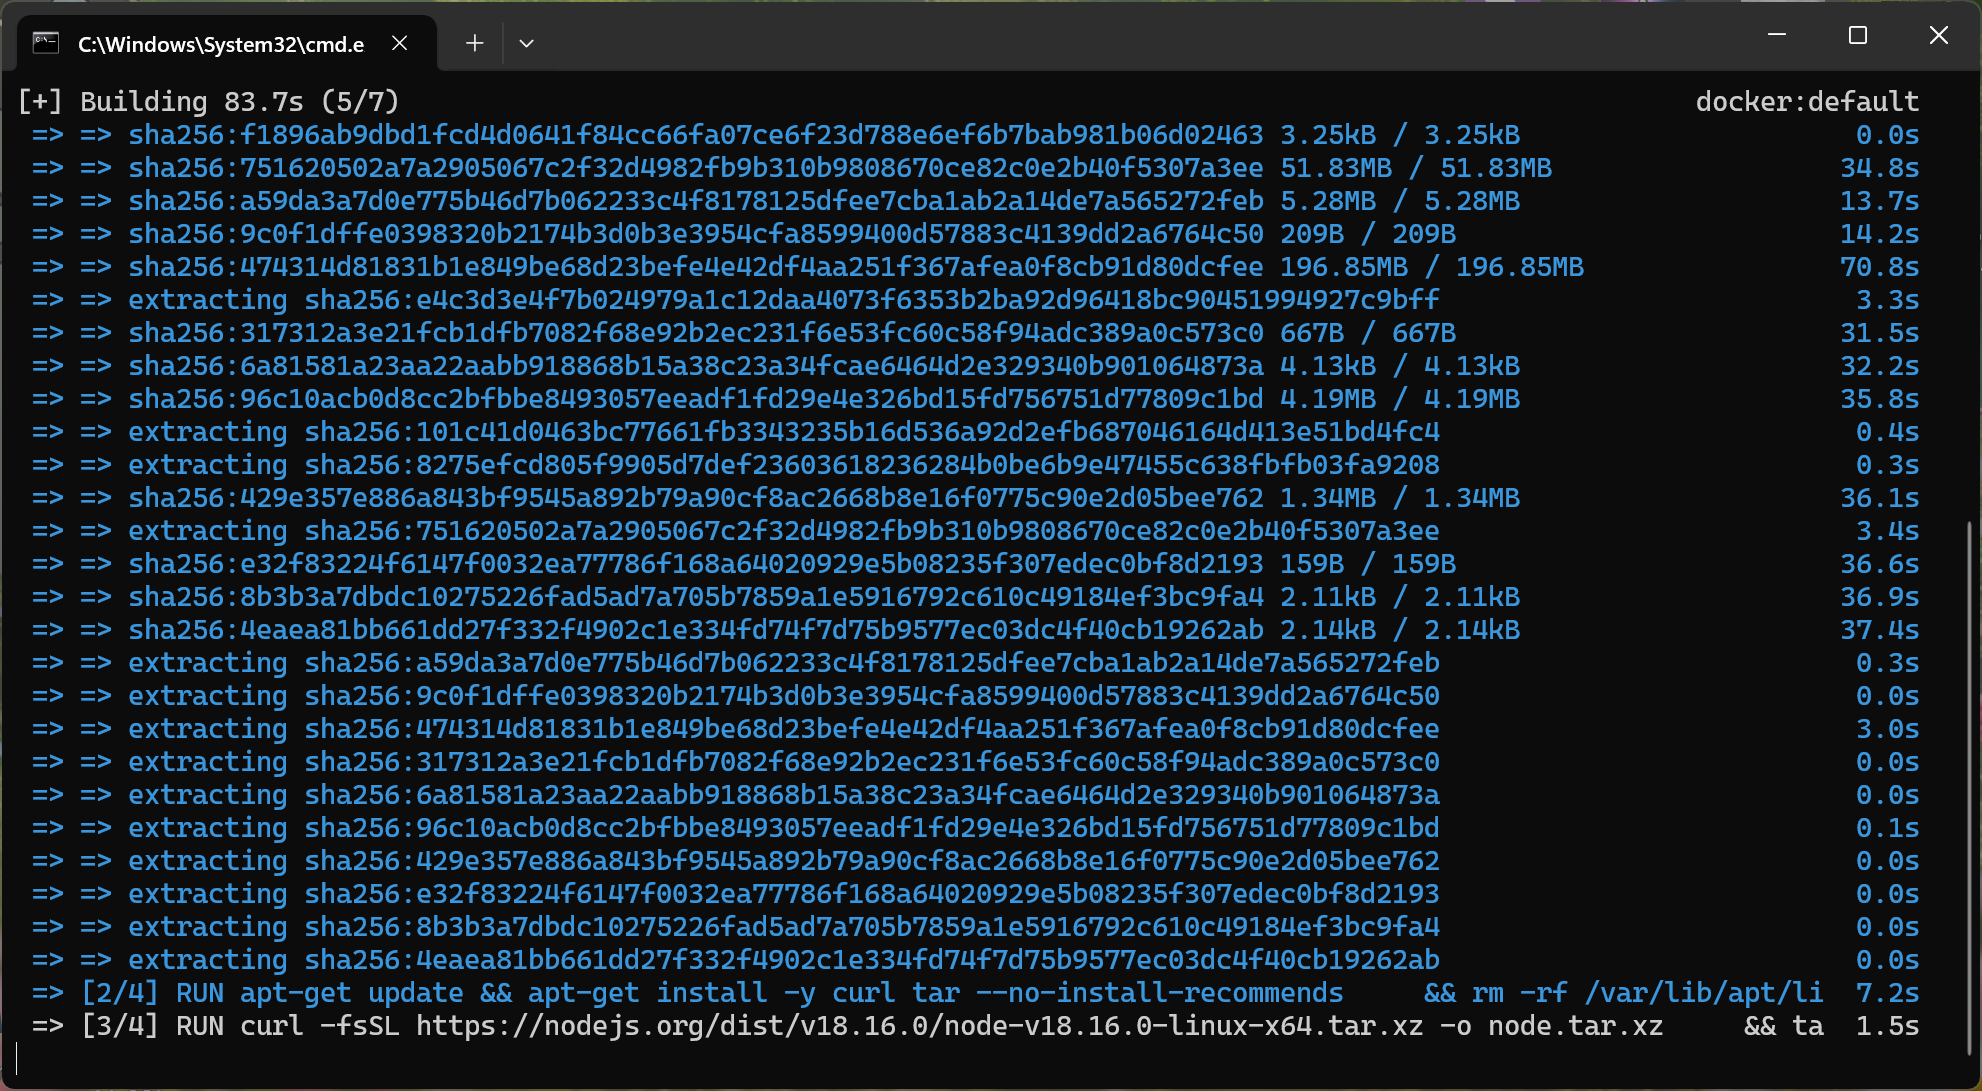
Task: Click the extracting sha256:6a81581a line
Action: tap(975, 794)
